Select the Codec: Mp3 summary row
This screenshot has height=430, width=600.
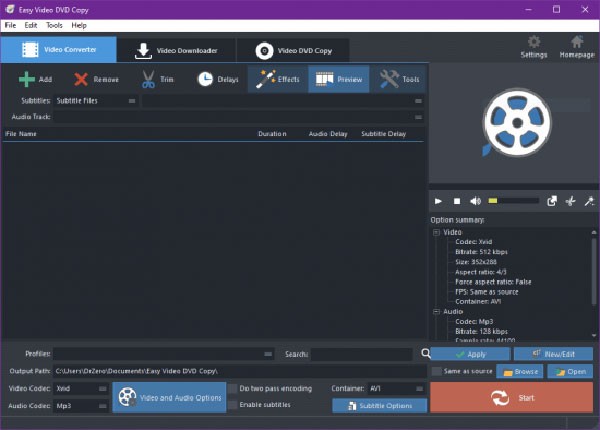(474, 321)
